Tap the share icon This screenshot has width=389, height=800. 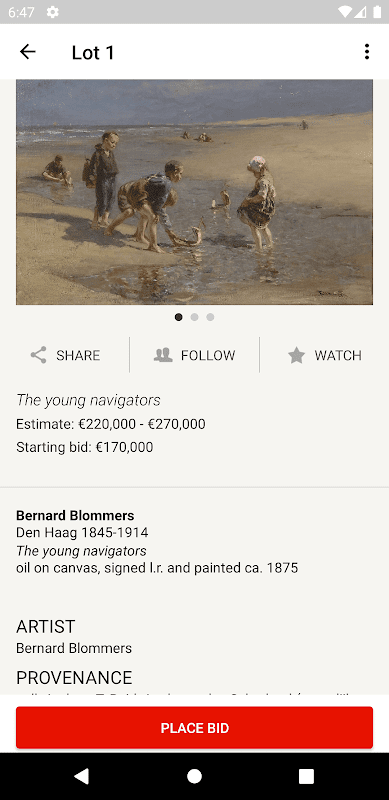tap(38, 355)
